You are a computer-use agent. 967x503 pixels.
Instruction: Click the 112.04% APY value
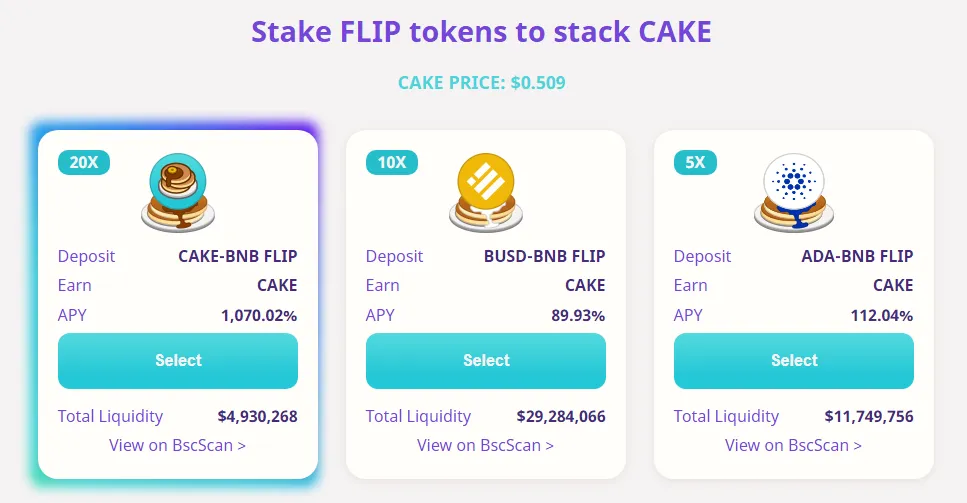click(x=882, y=316)
